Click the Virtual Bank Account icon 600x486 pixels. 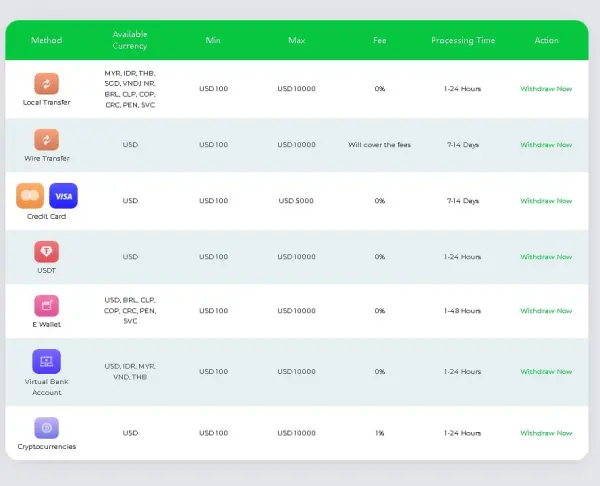pos(47,361)
